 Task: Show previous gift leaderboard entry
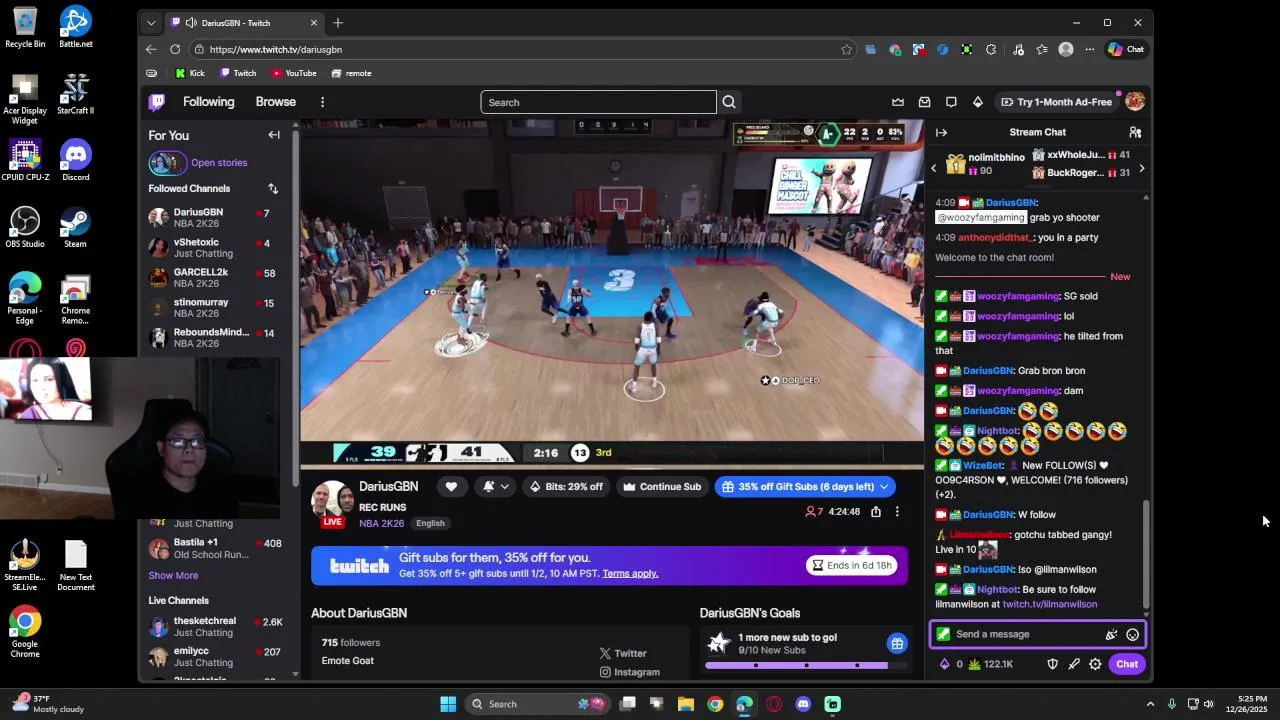(x=934, y=168)
